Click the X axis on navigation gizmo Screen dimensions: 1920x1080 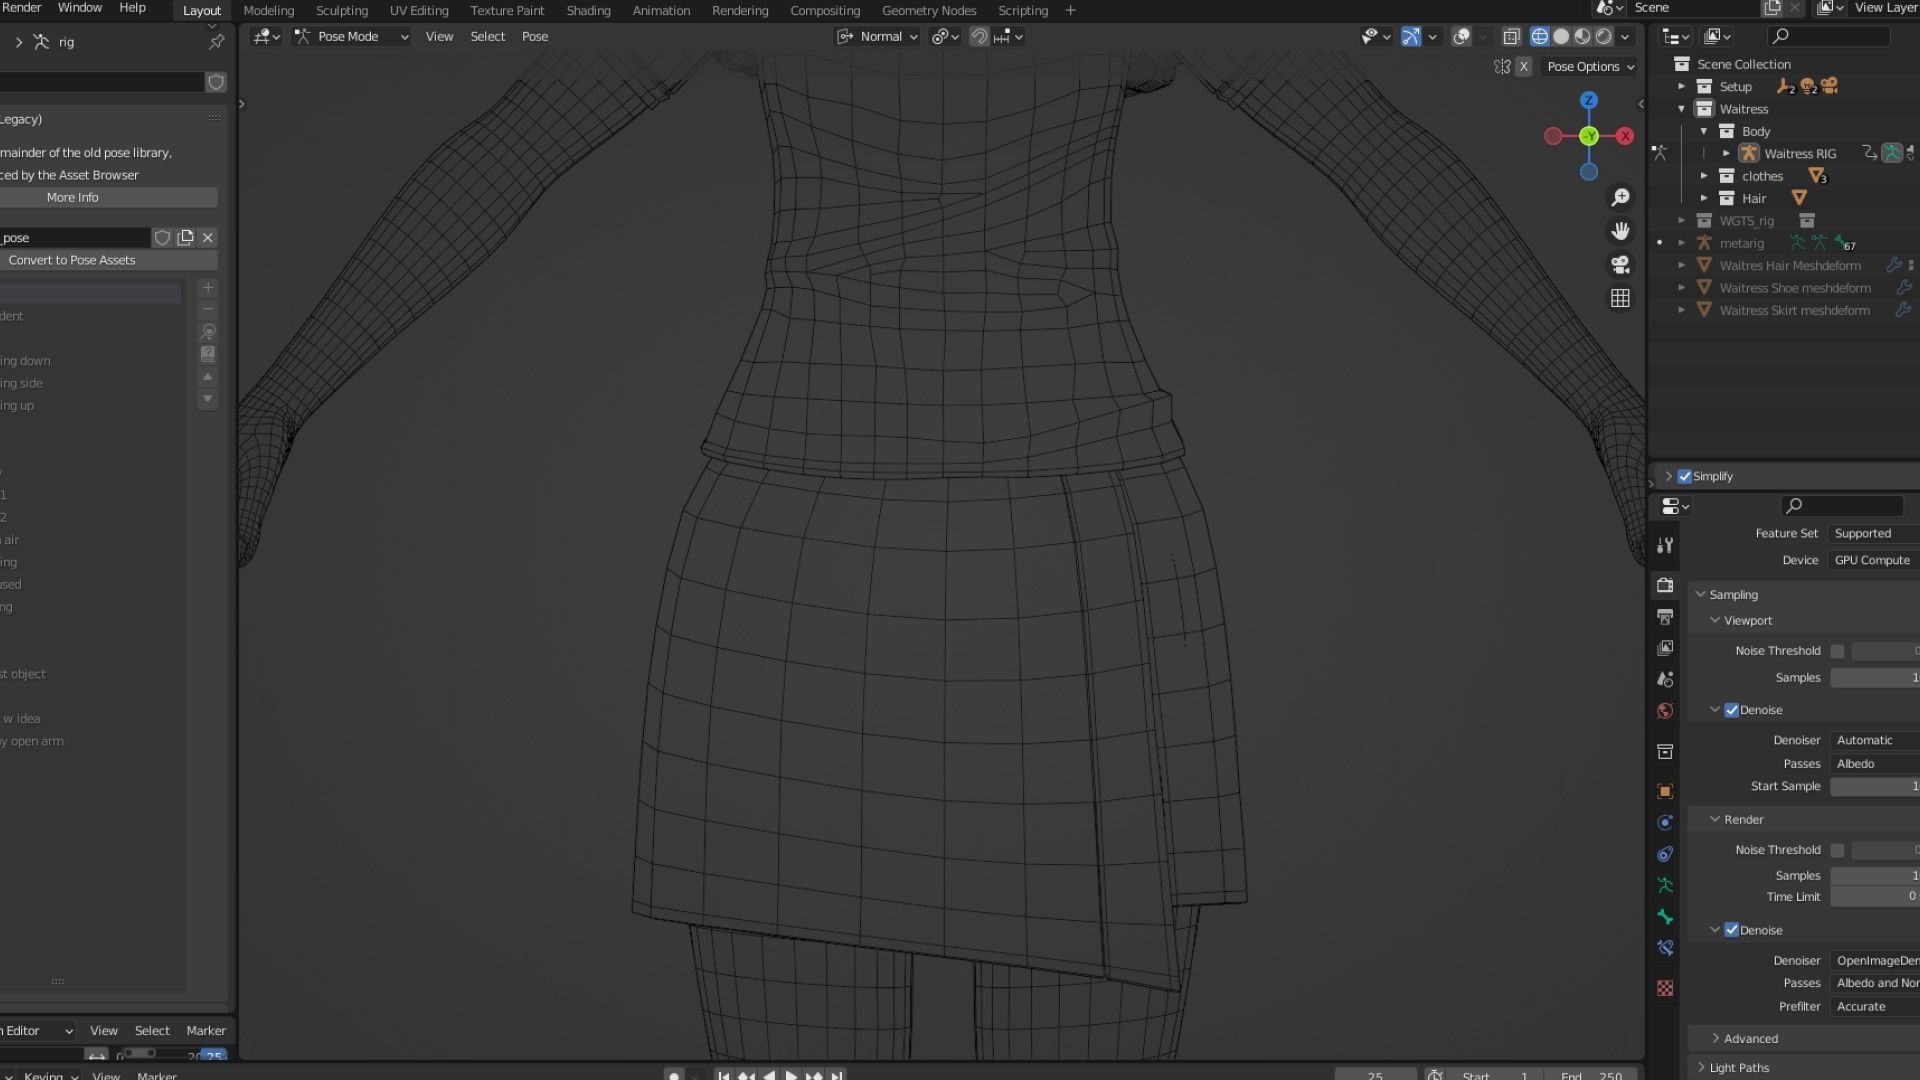1625,136
